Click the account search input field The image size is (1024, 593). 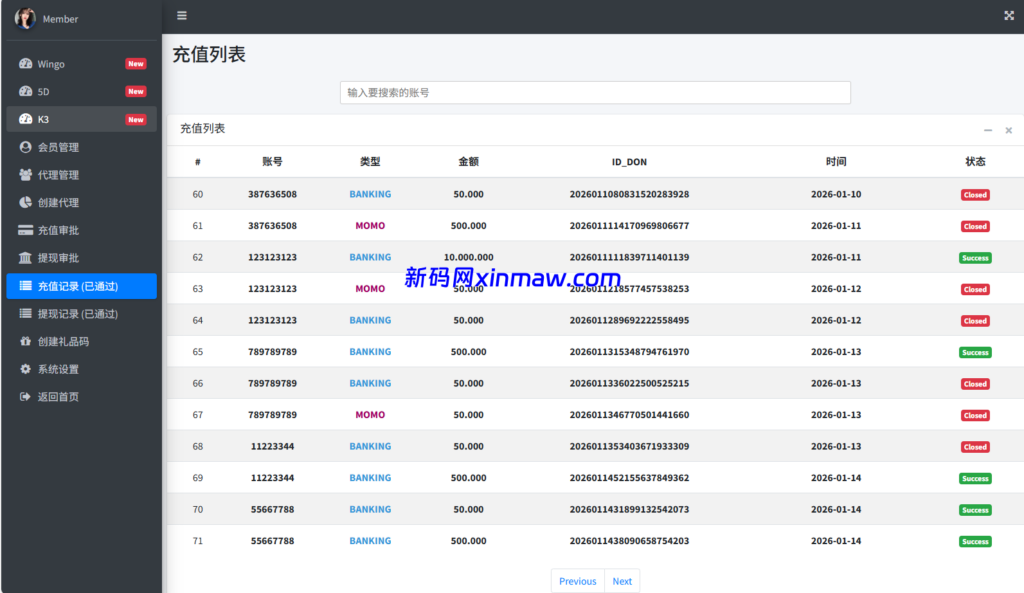coord(593,92)
